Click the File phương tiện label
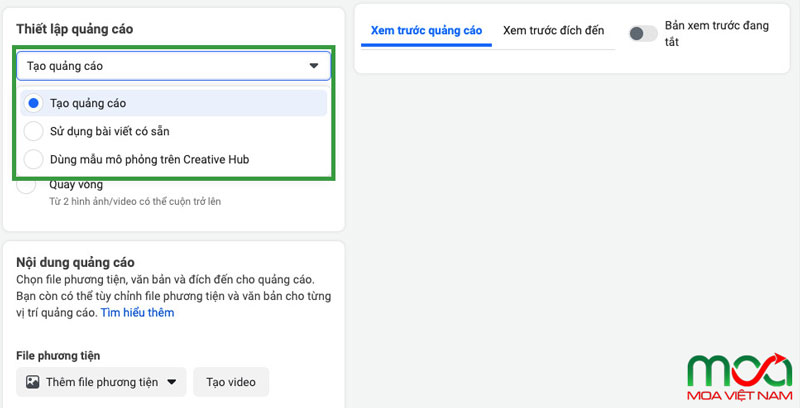The width and height of the screenshot is (800, 408). 58,356
